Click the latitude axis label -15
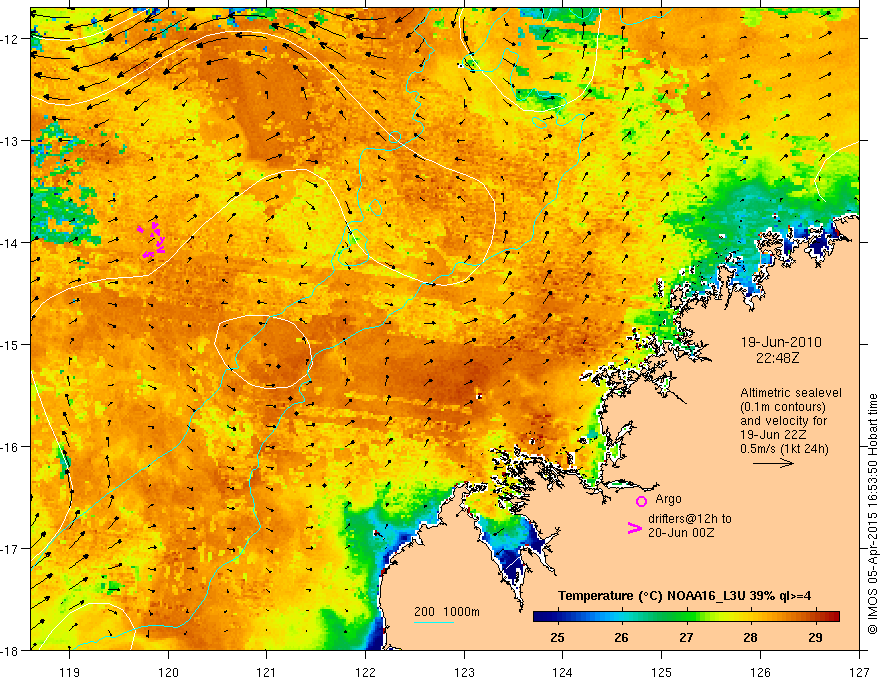Screen dimensions: 880x680 pyautogui.click(x=11, y=344)
